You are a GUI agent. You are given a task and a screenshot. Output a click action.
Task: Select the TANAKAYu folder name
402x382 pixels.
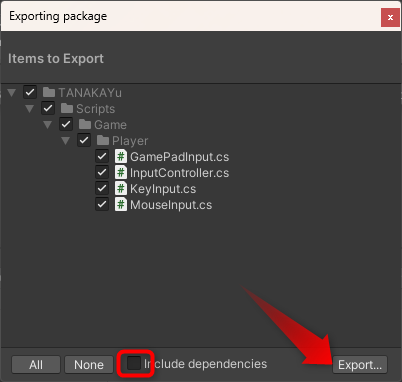pos(90,93)
